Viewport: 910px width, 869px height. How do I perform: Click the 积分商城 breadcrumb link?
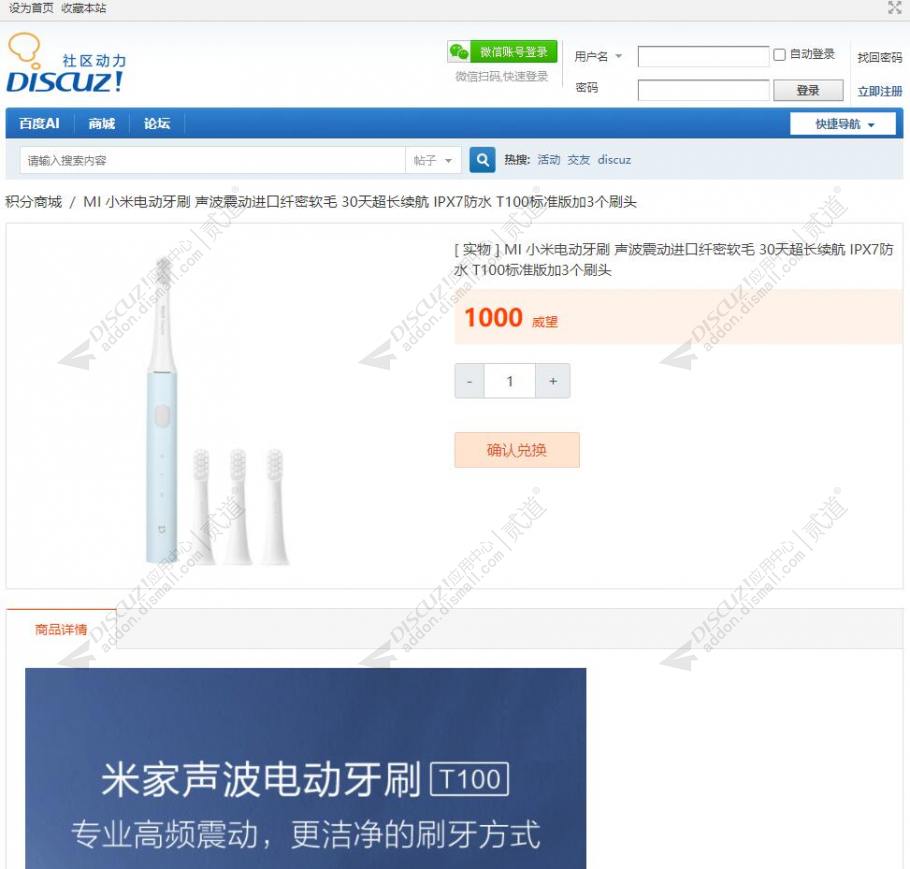tap(34, 202)
